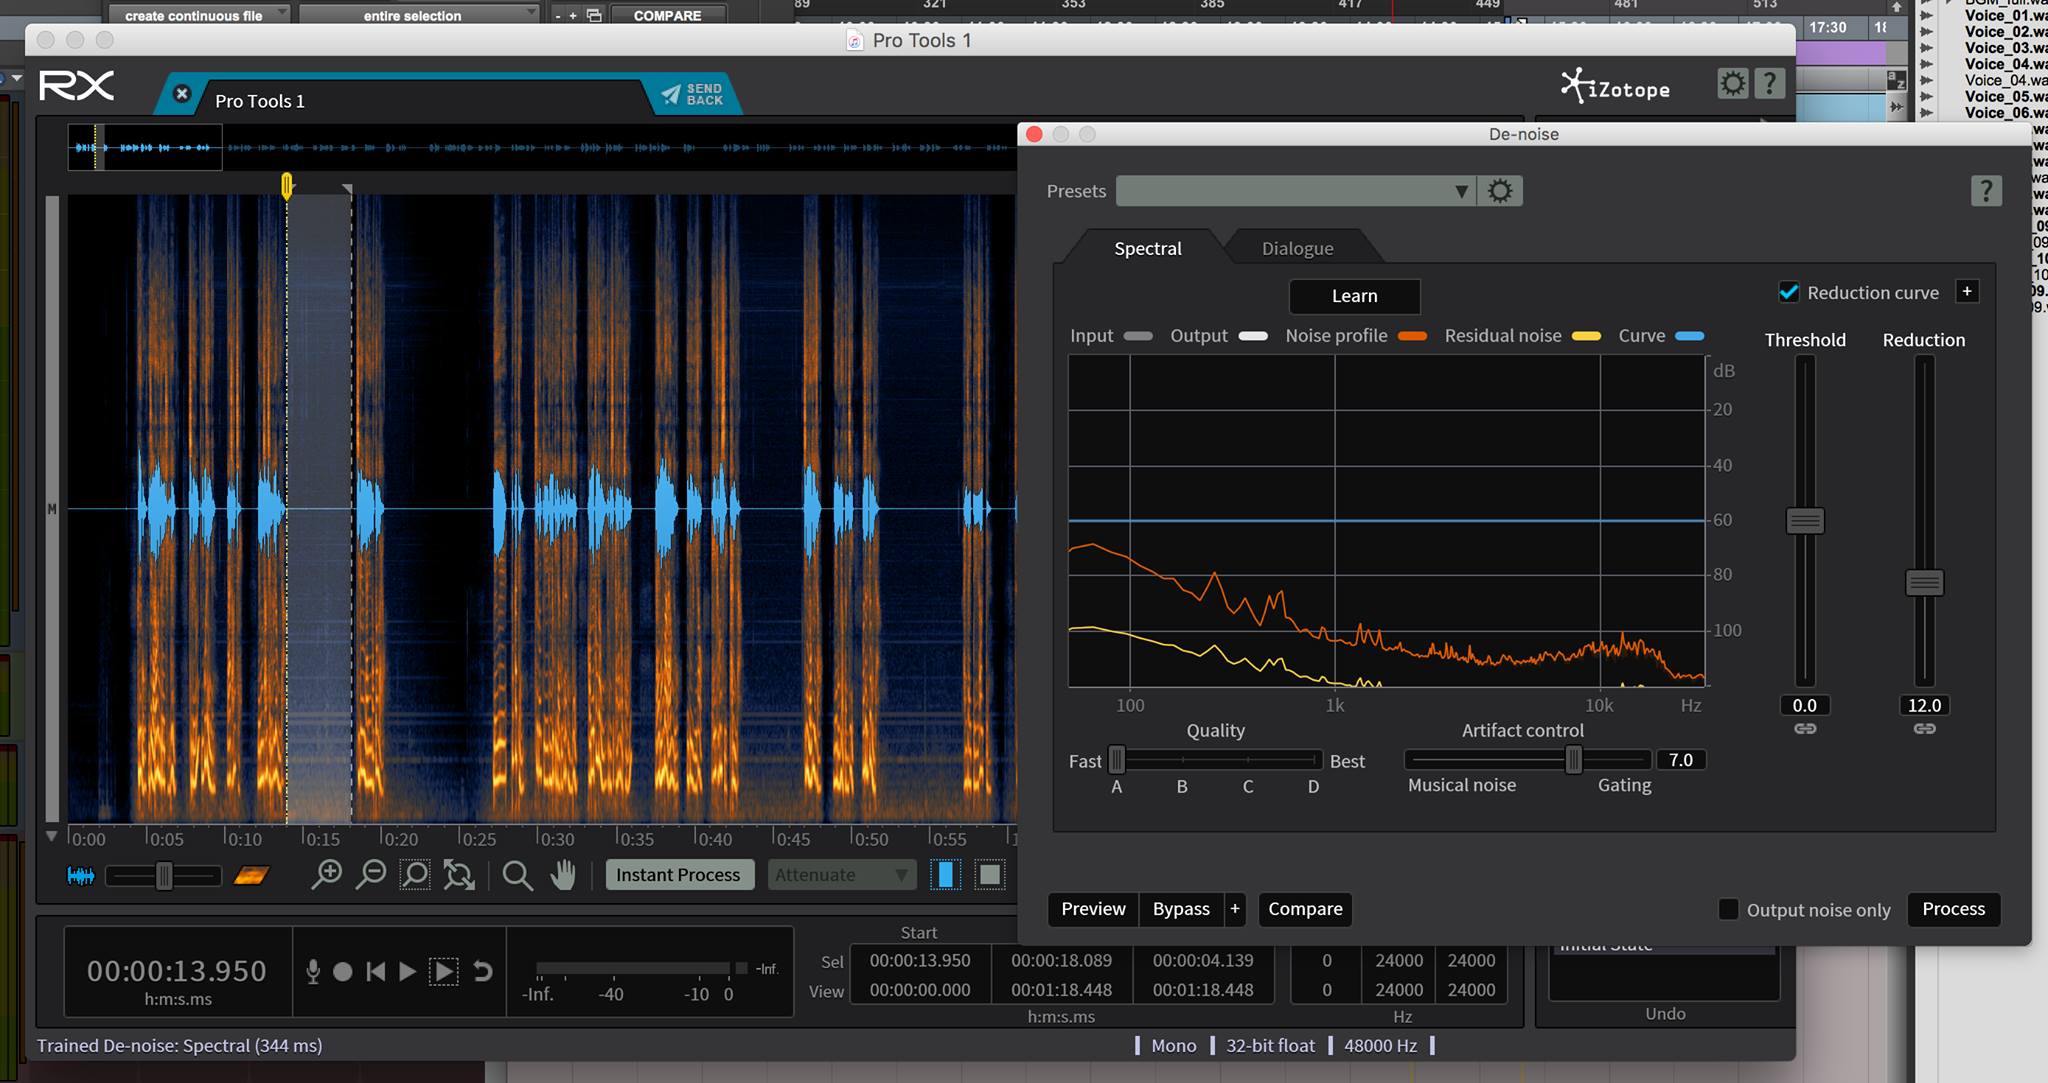Click the zoom out magnifier icon
Screen dimensions: 2048x1083
pos(371,875)
